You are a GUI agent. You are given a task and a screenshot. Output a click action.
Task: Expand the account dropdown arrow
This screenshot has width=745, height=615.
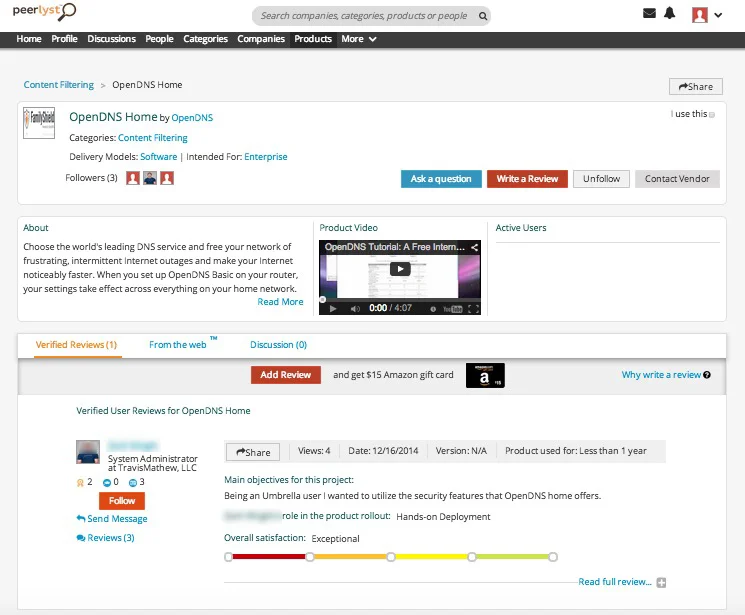pos(718,15)
